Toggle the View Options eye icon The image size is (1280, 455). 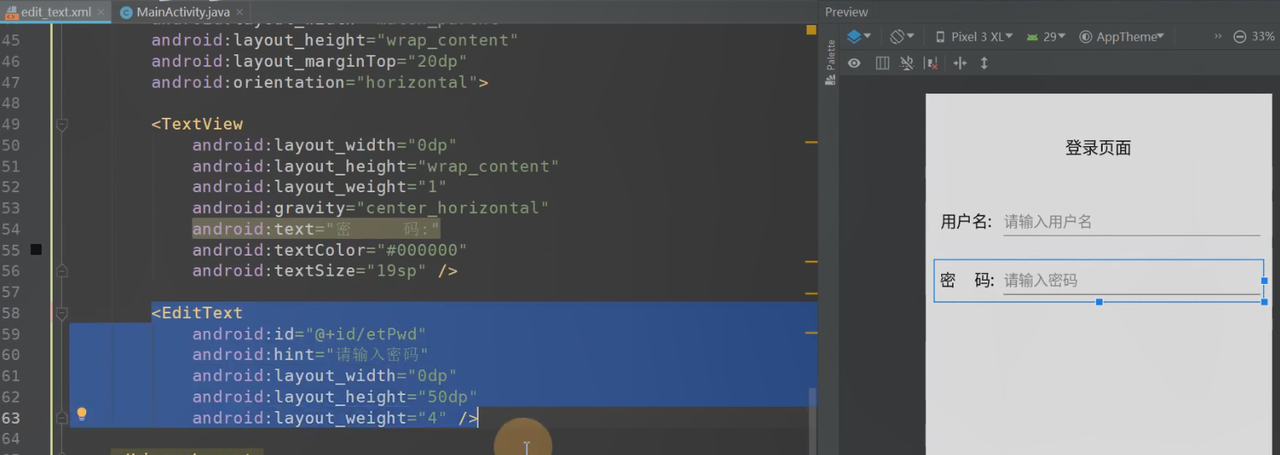pos(855,63)
